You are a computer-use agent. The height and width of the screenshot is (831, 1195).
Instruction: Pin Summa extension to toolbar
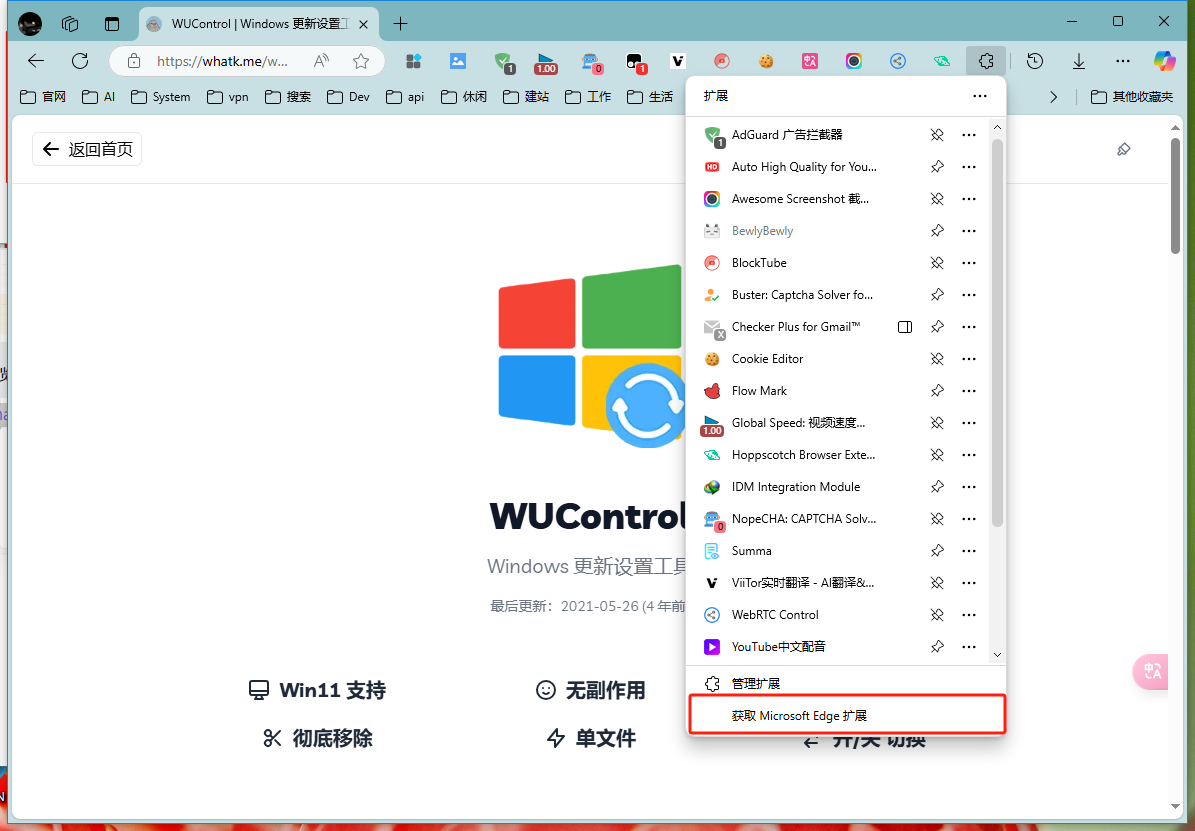tap(937, 551)
